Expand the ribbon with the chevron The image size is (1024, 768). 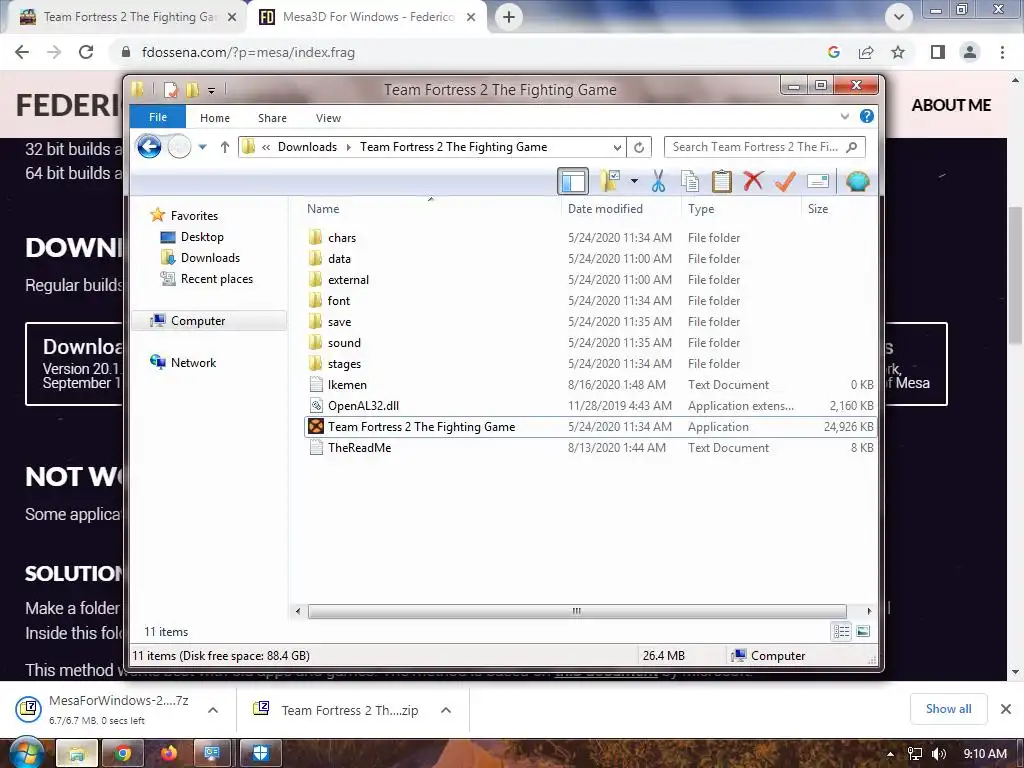pos(844,116)
